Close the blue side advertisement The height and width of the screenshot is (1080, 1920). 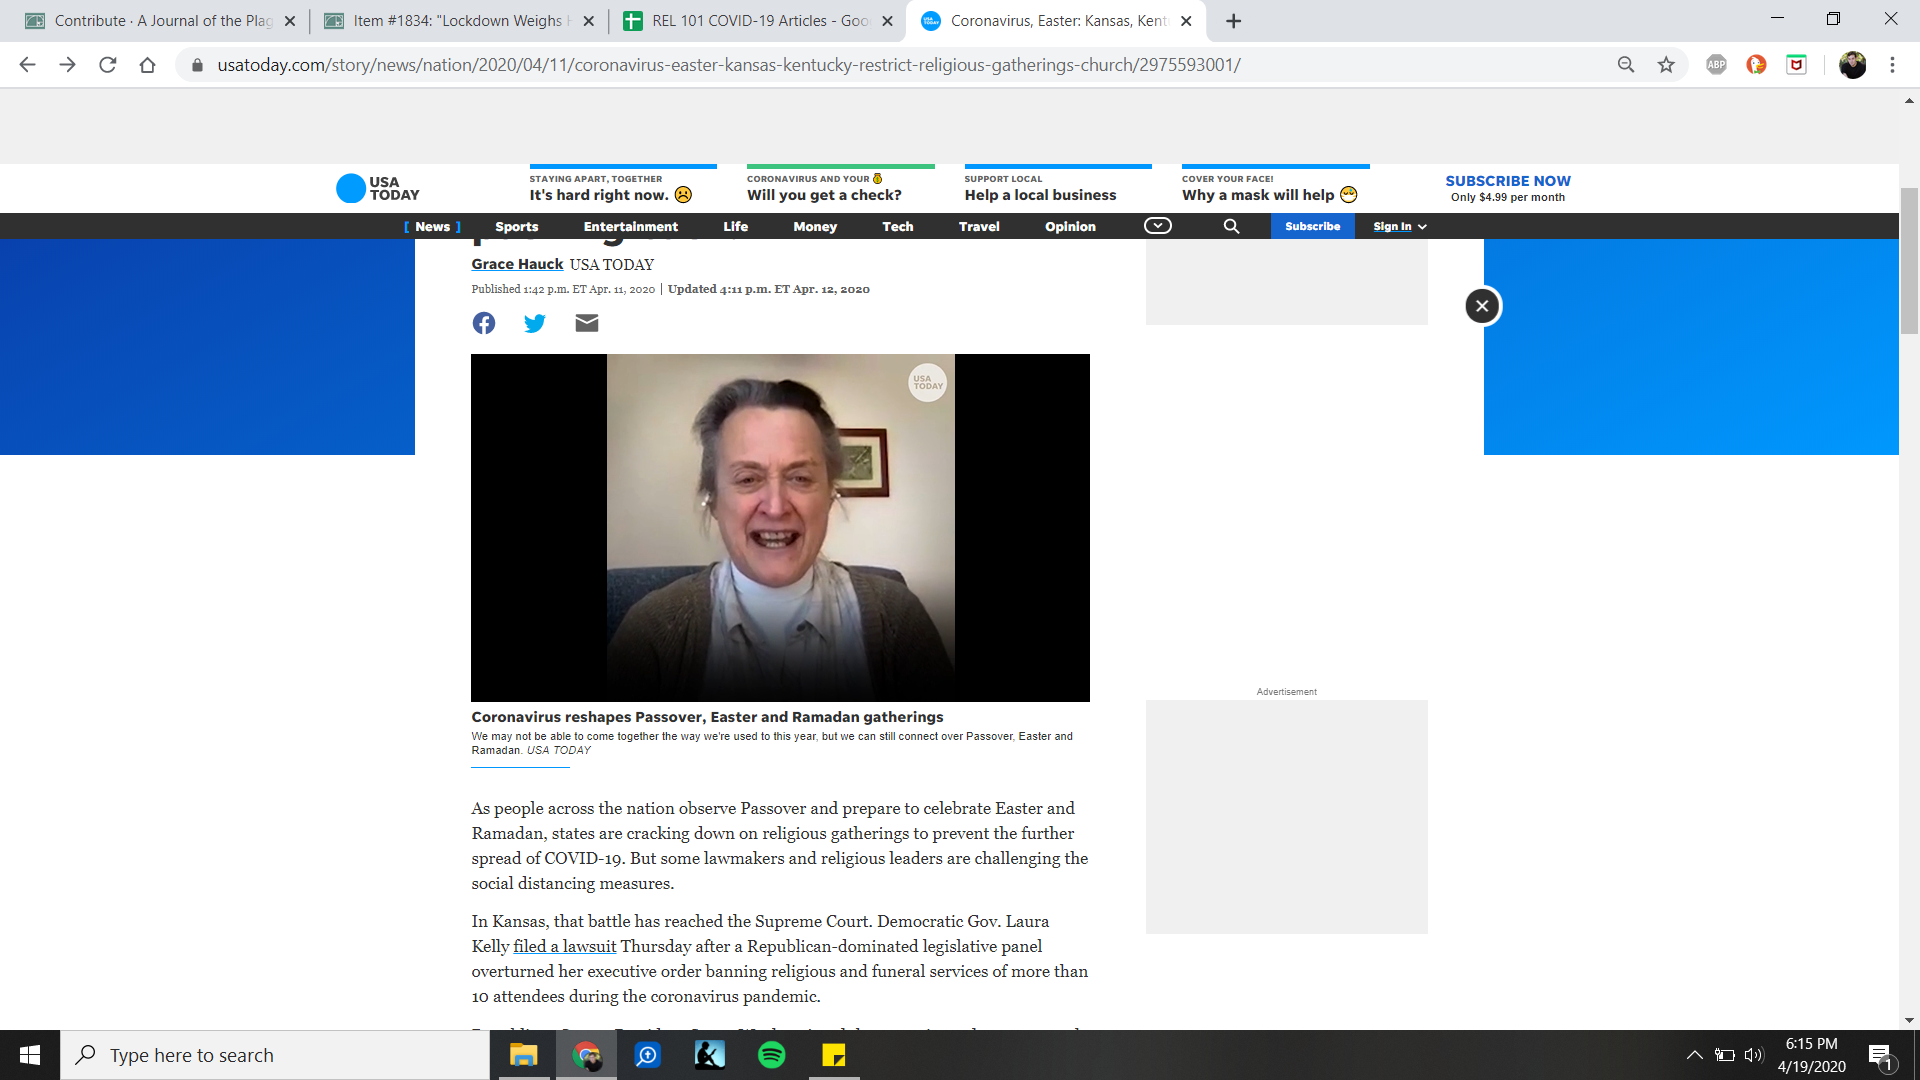pos(1482,306)
